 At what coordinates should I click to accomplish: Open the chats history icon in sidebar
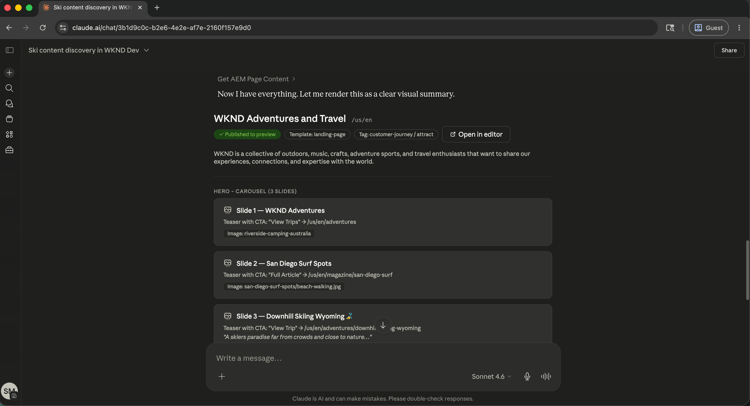click(9, 103)
